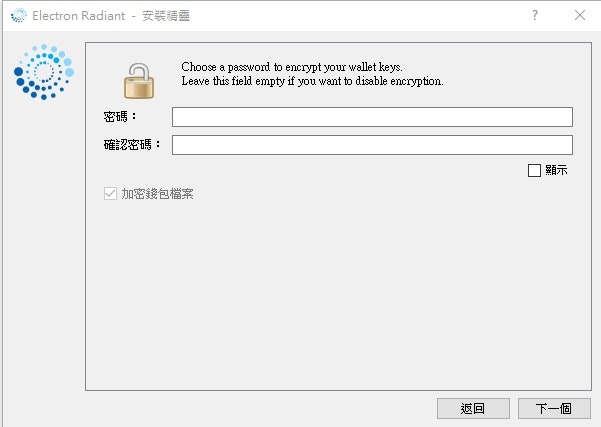Open help with the question mark button
601x427 pixels.
click(x=535, y=15)
